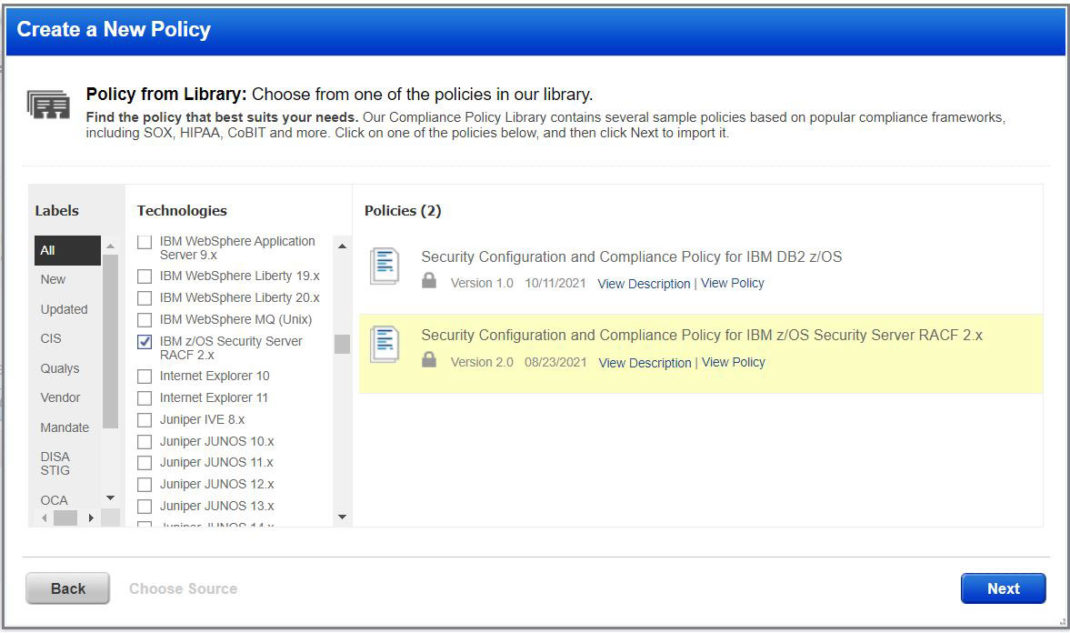
Task: Toggle Internet Explorer 11 checkbox
Action: pyautogui.click(x=144, y=398)
